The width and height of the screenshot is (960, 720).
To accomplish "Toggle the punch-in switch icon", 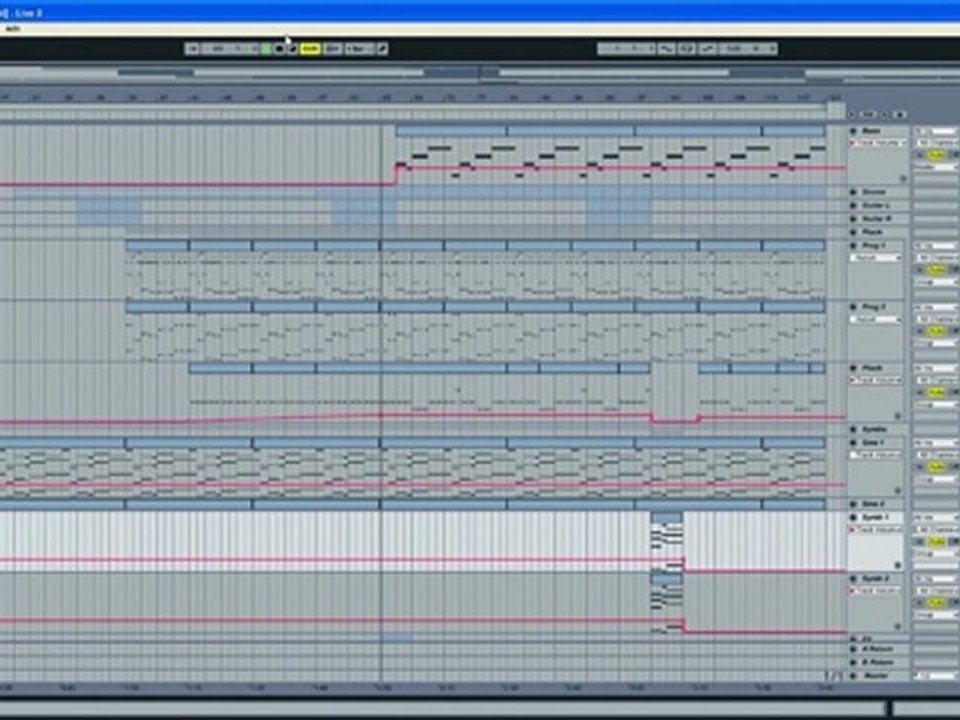I will click(666, 48).
